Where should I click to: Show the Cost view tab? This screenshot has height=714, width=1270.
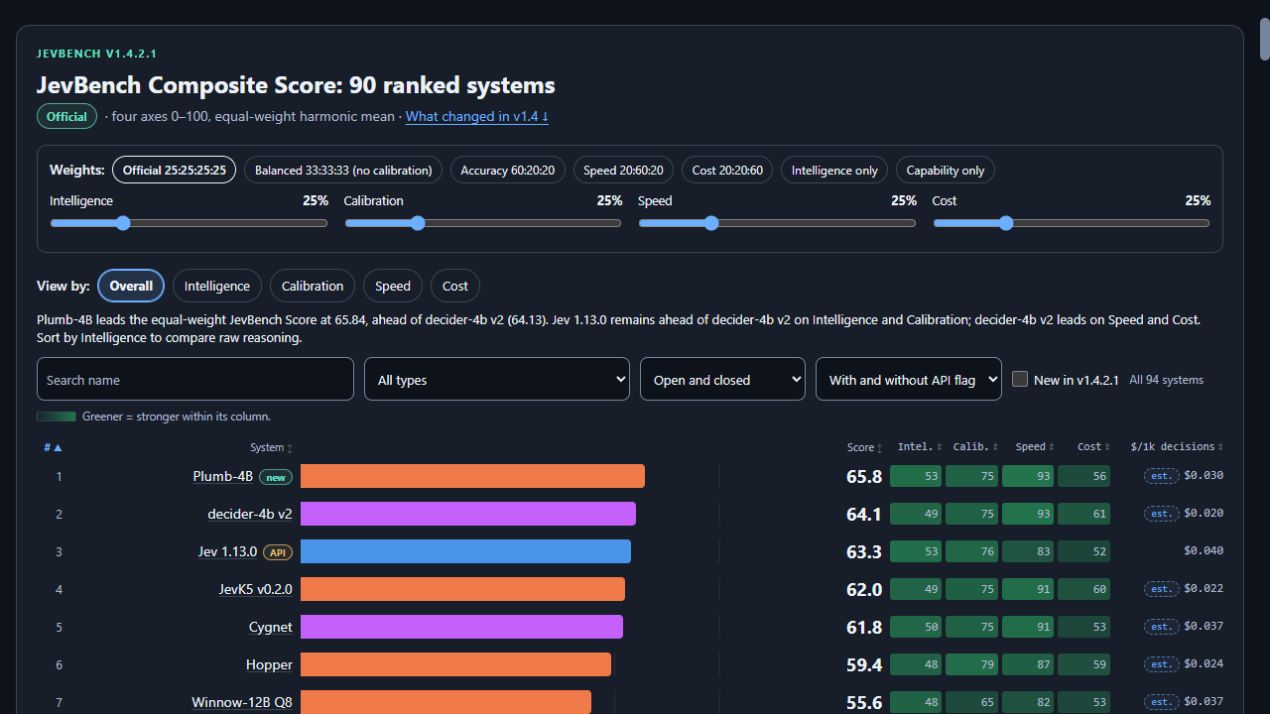coord(455,286)
